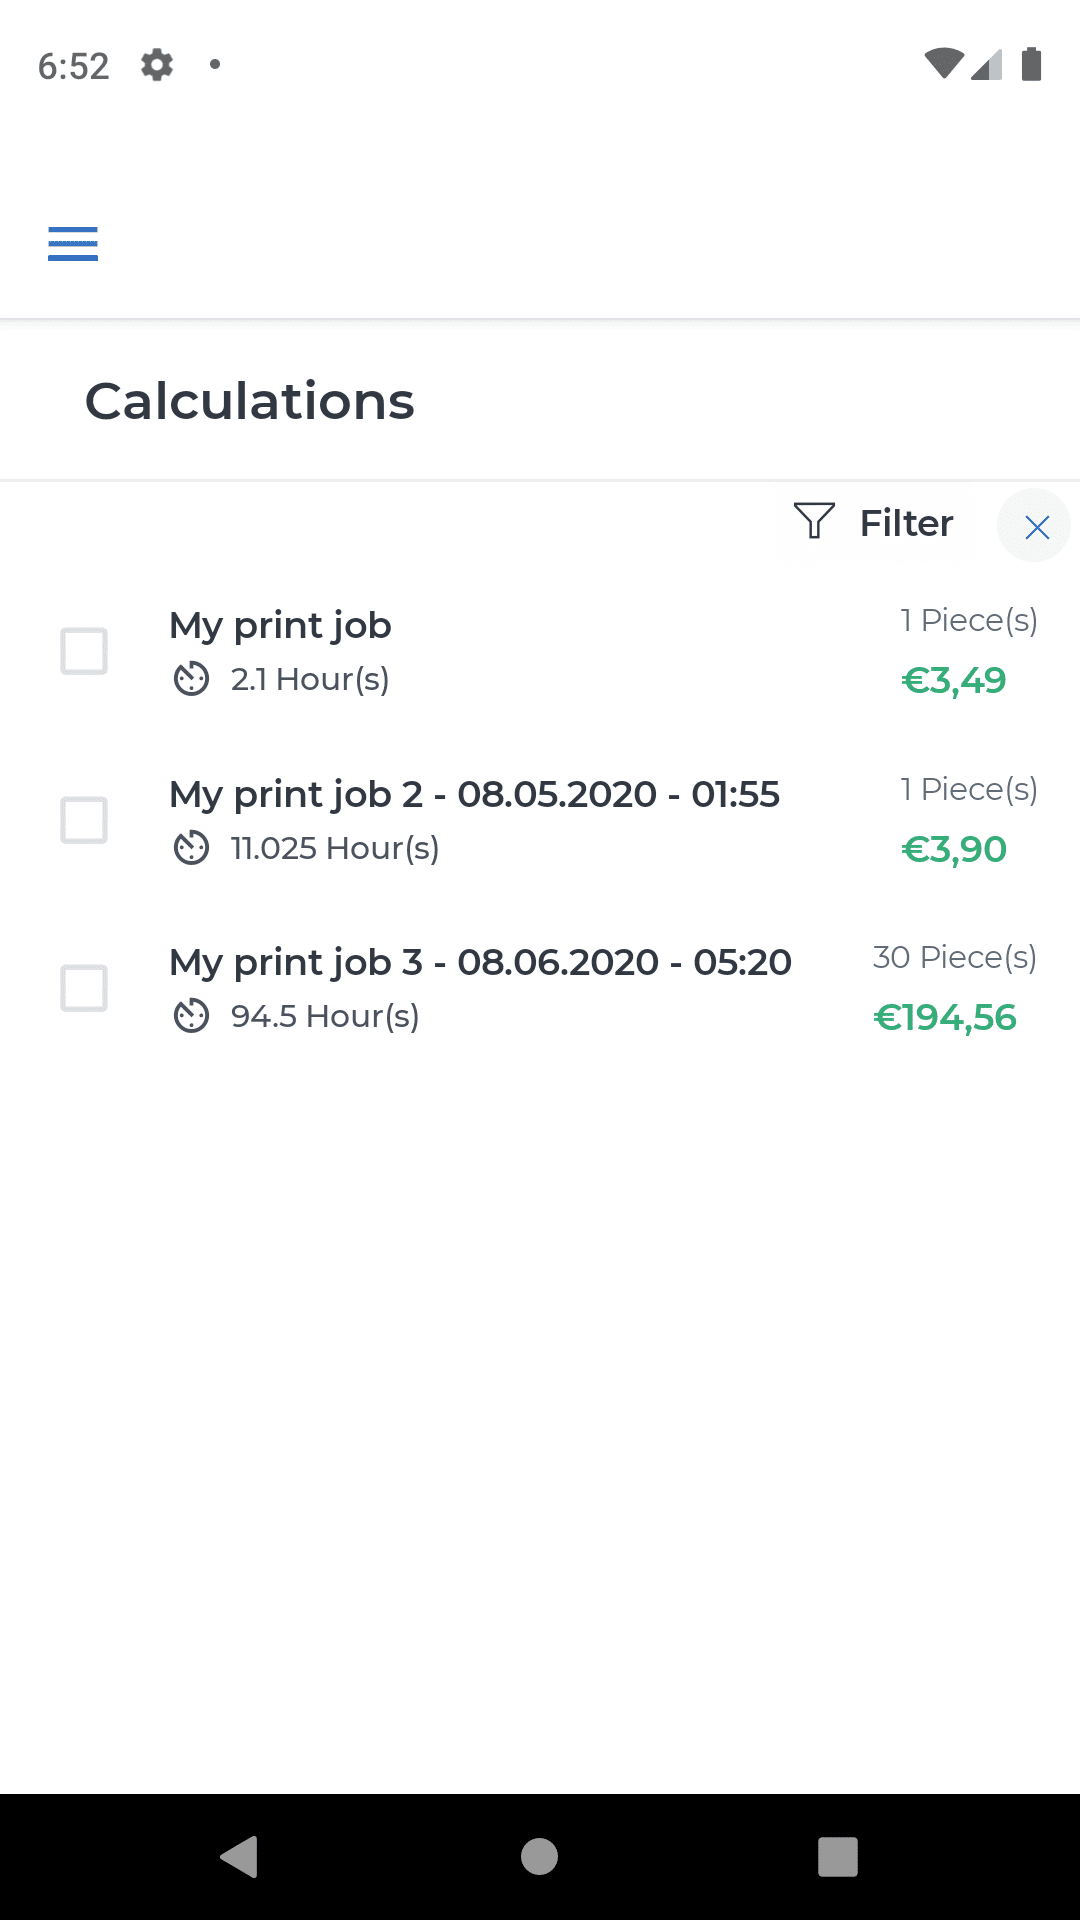Click the clock icon beside 11.025 Hour(s)

[x=191, y=849]
